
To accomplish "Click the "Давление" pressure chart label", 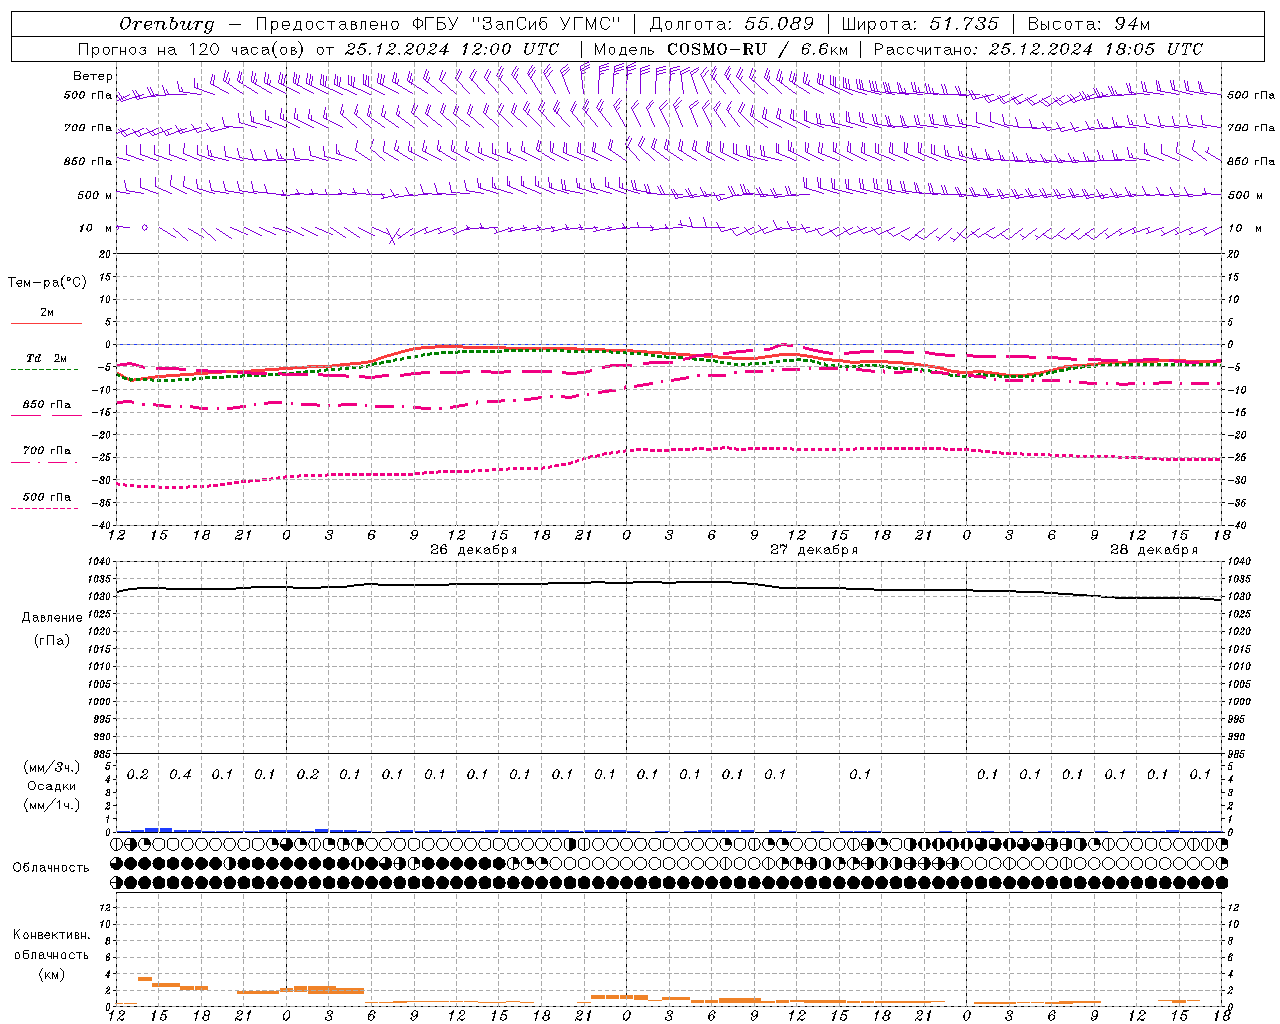I will pyautogui.click(x=52, y=618).
